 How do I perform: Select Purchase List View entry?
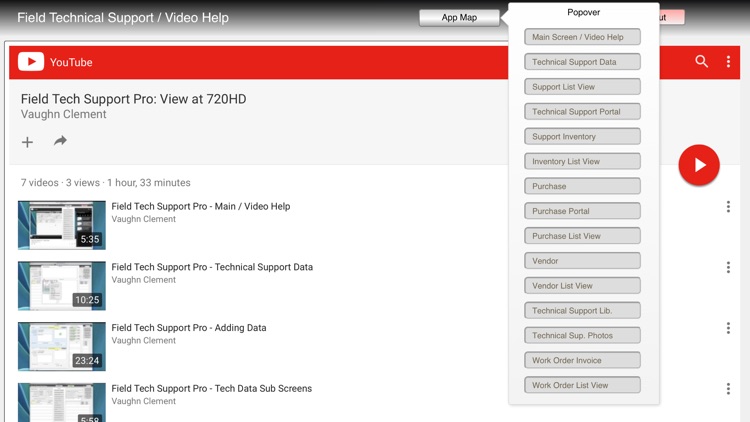click(582, 236)
